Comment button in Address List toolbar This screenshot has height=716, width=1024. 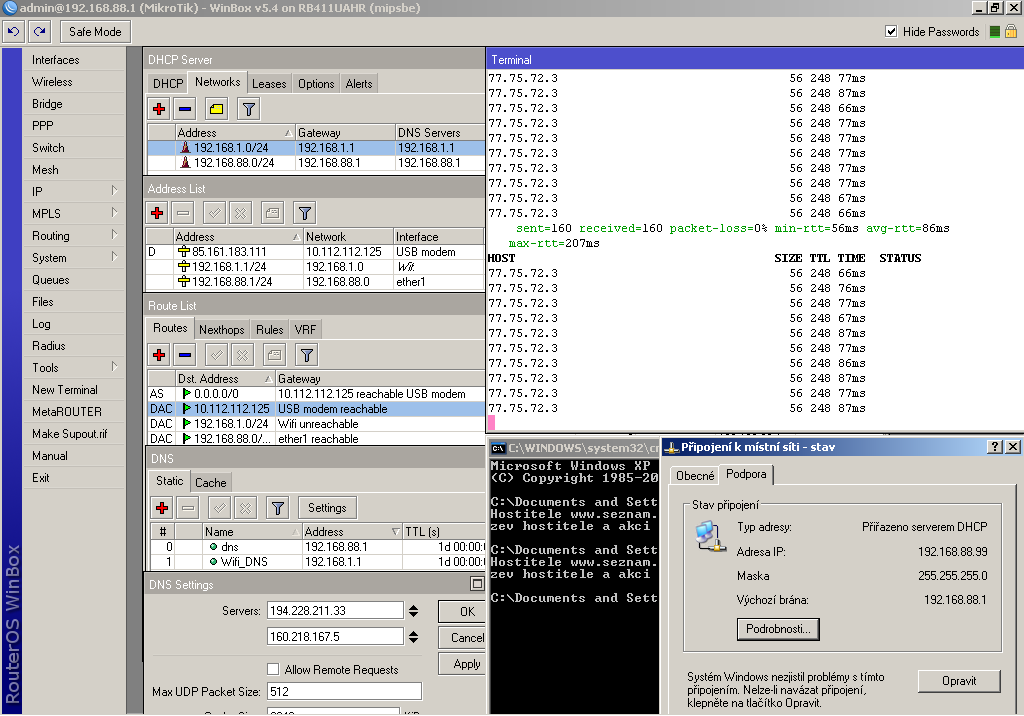272,213
